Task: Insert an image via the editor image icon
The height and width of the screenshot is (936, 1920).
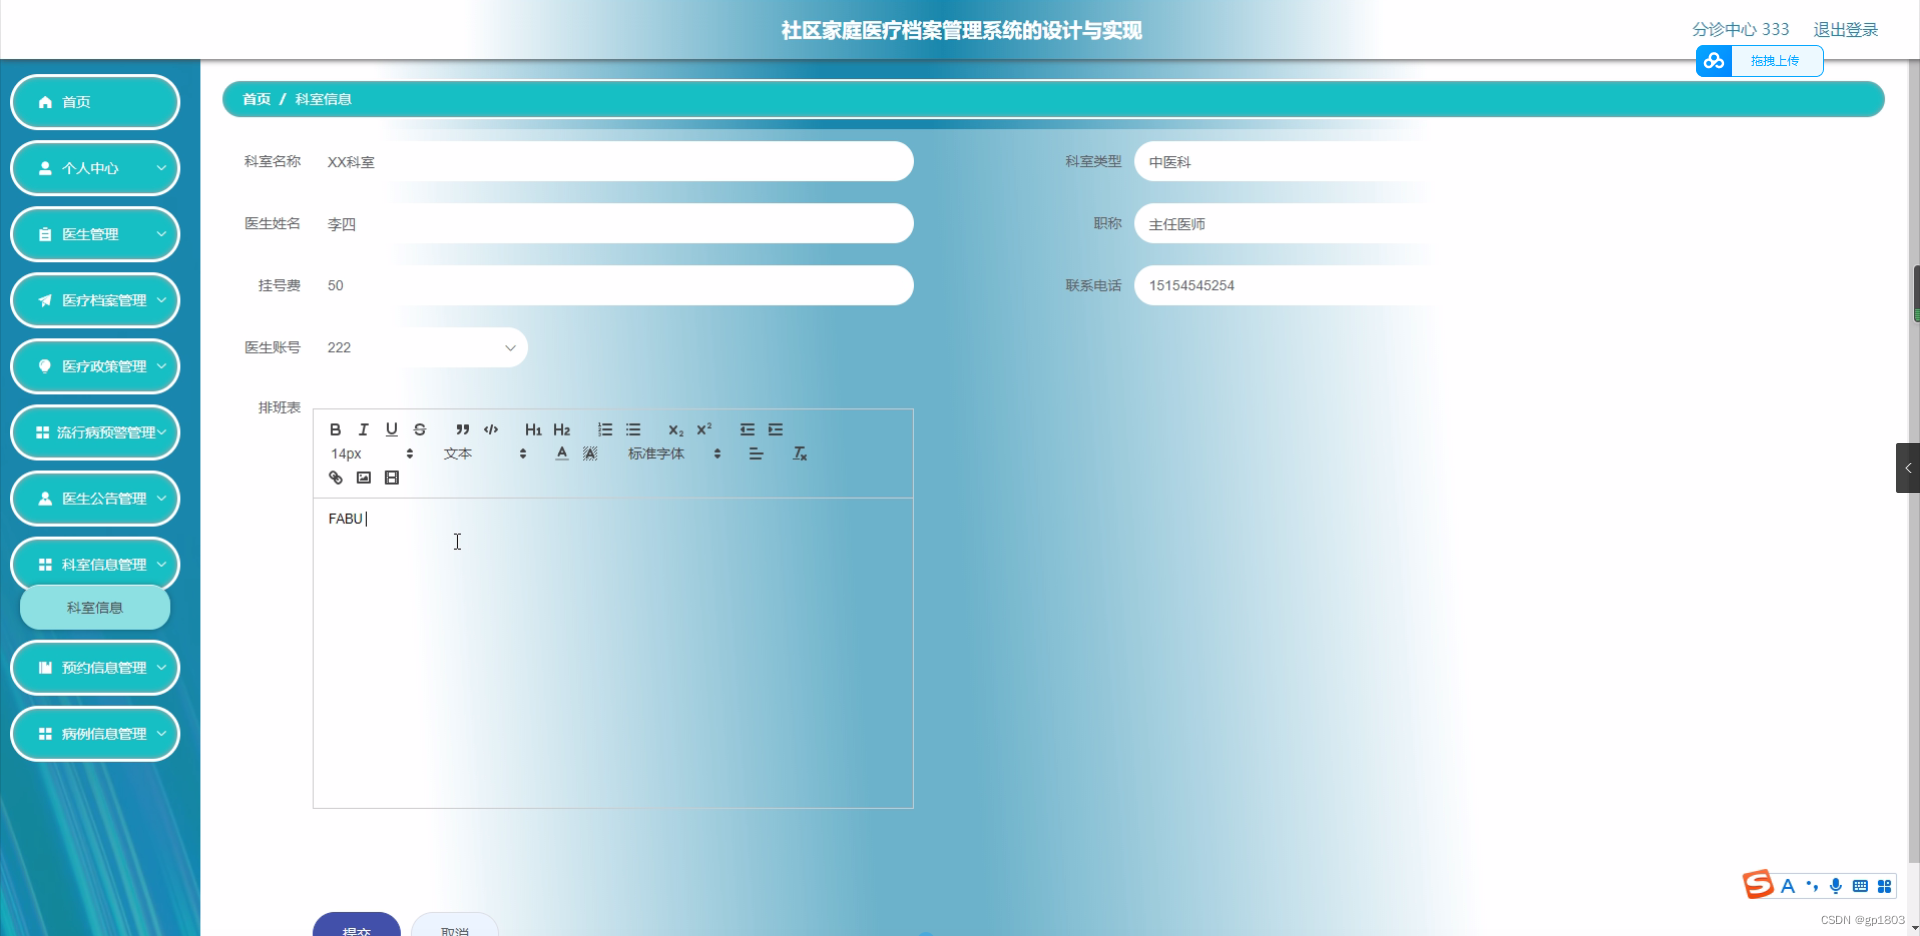Action: [x=363, y=477]
